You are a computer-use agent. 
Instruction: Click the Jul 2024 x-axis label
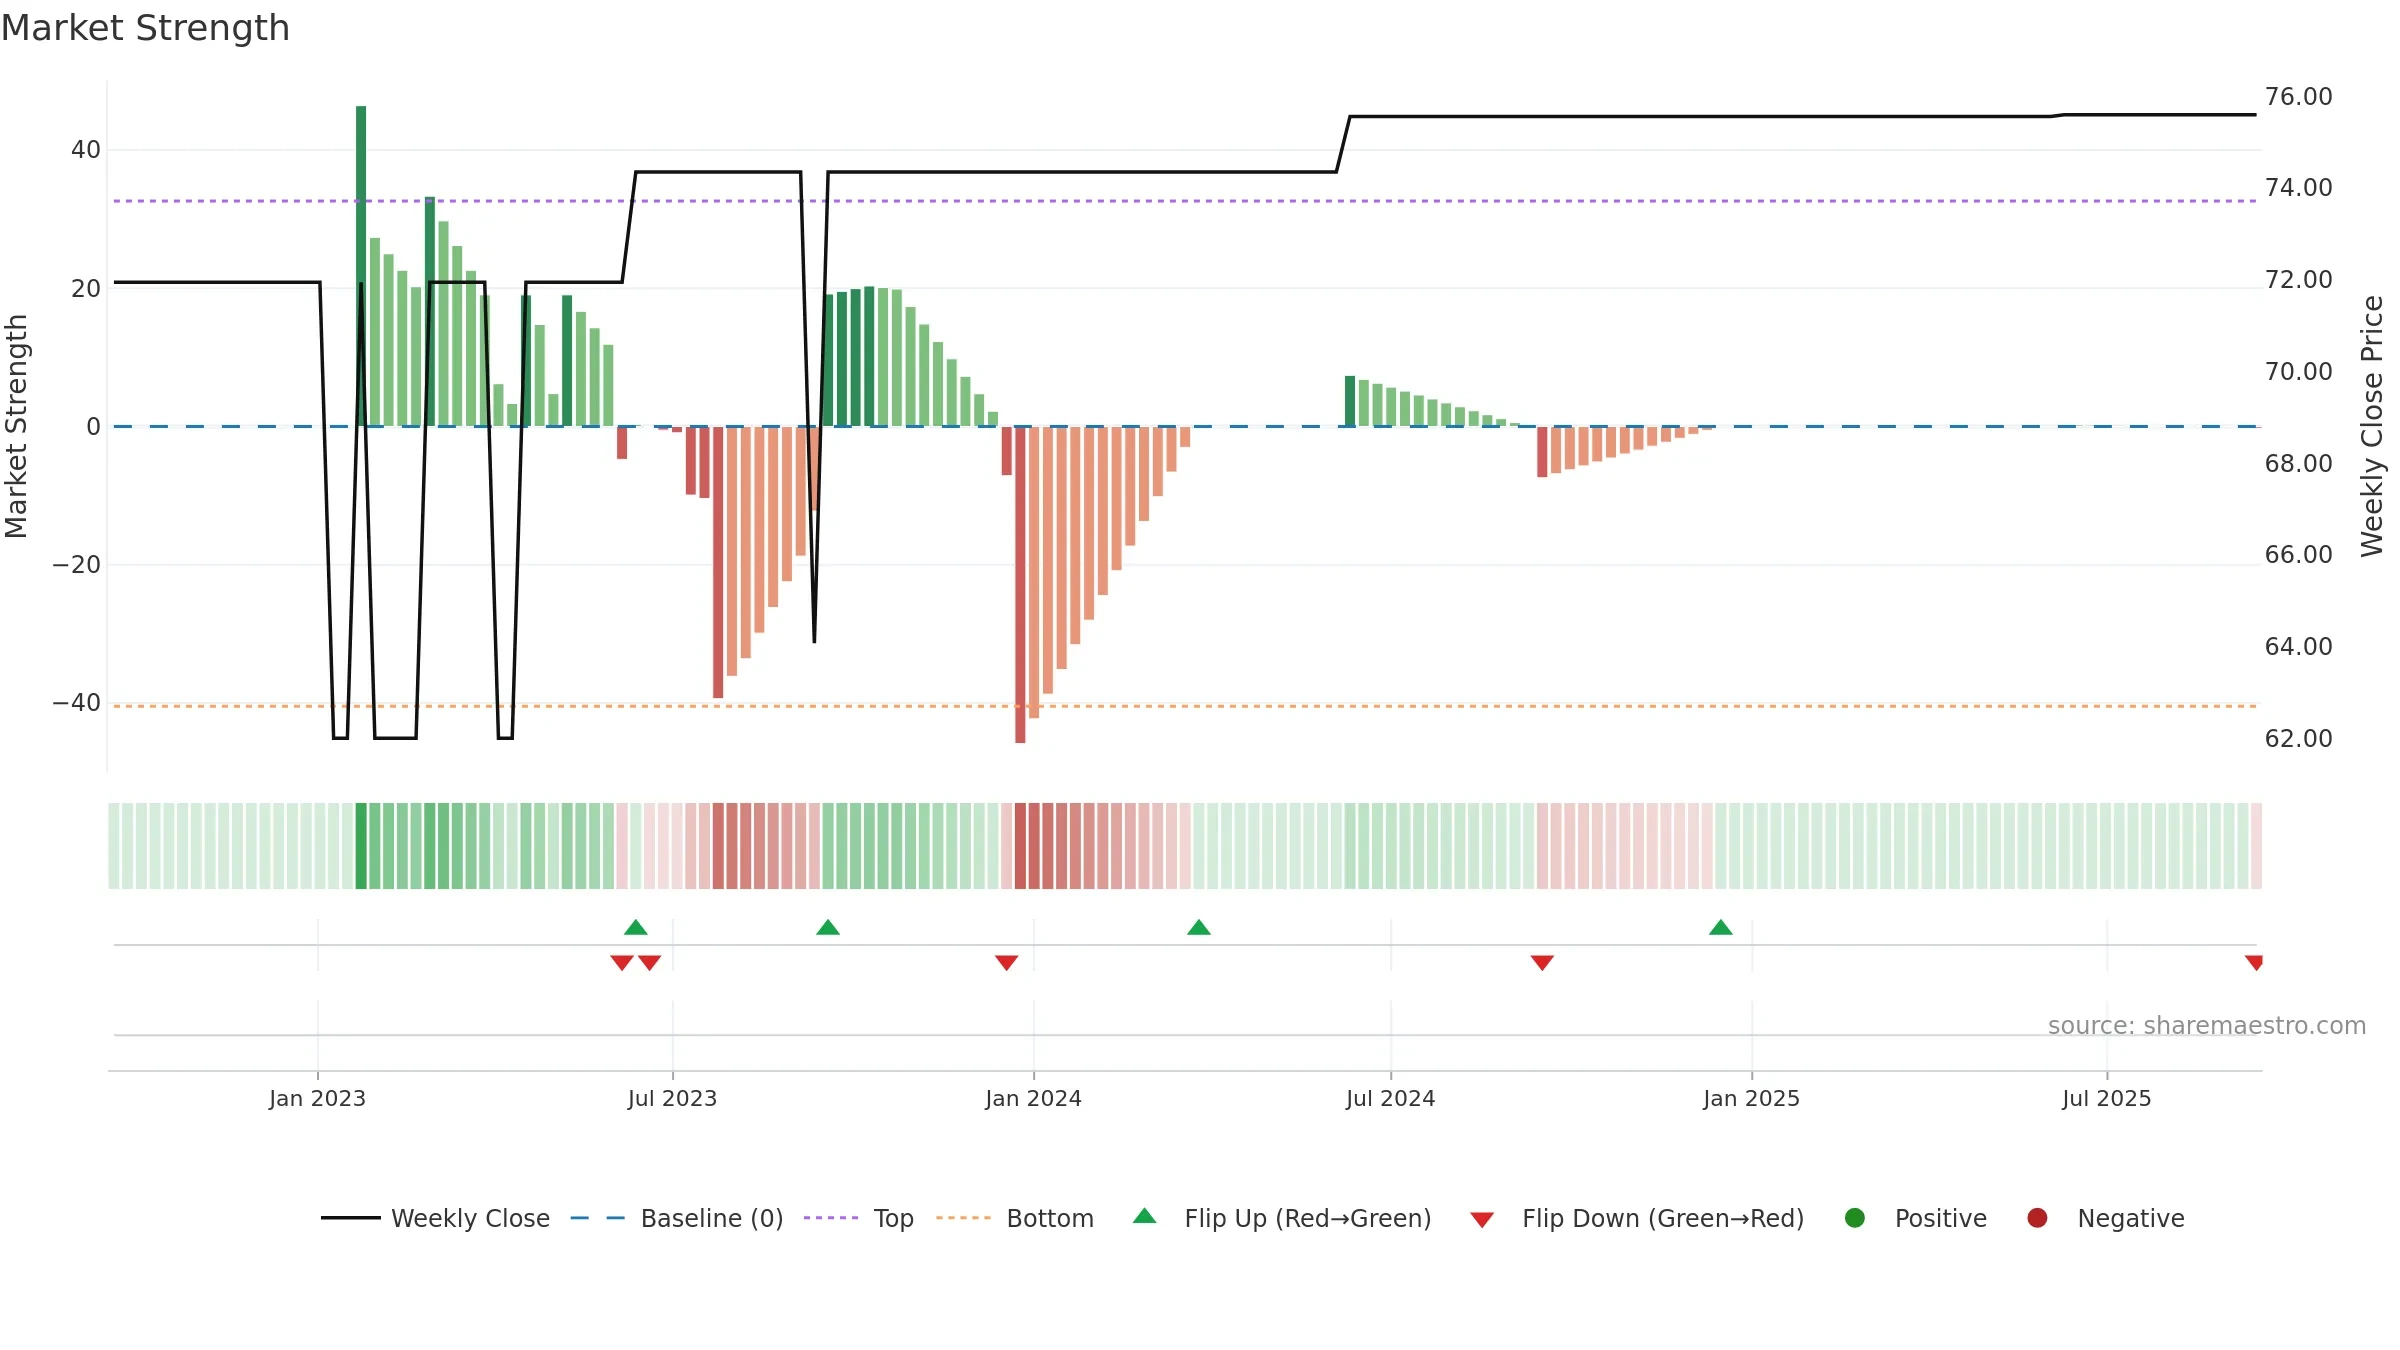point(1390,1098)
